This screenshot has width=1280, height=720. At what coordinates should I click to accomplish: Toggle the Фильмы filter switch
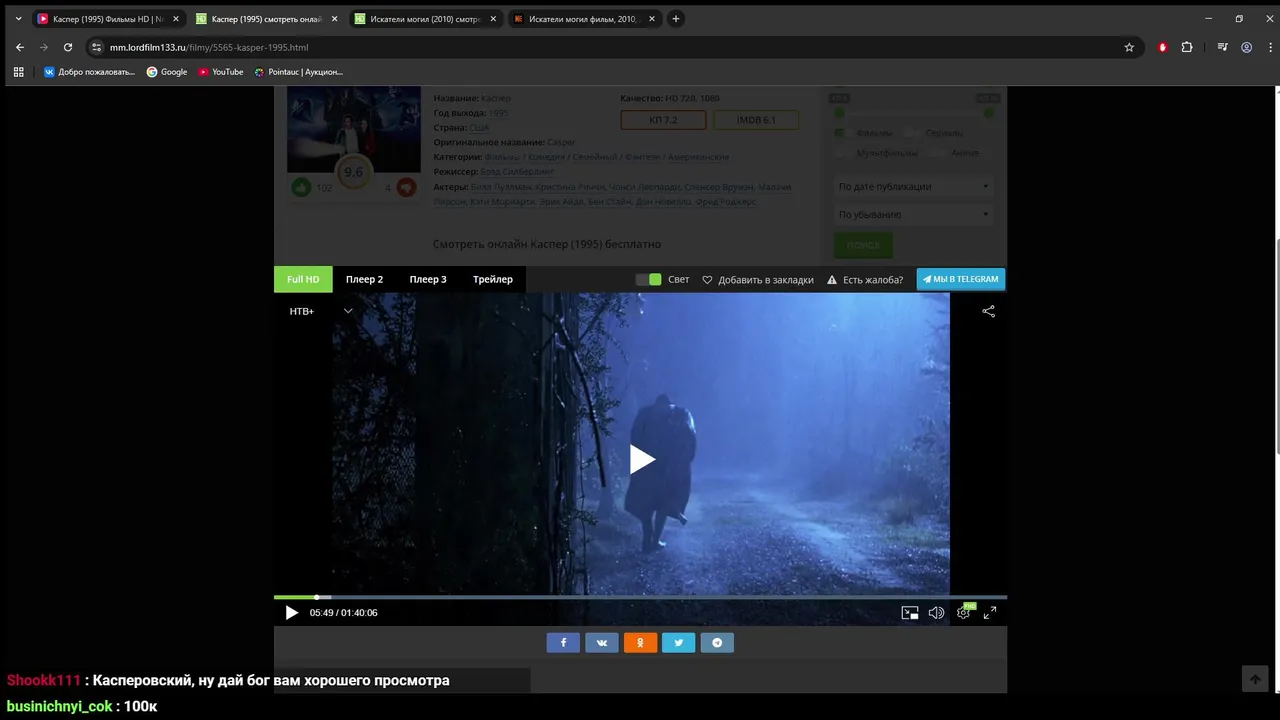pyautogui.click(x=845, y=133)
